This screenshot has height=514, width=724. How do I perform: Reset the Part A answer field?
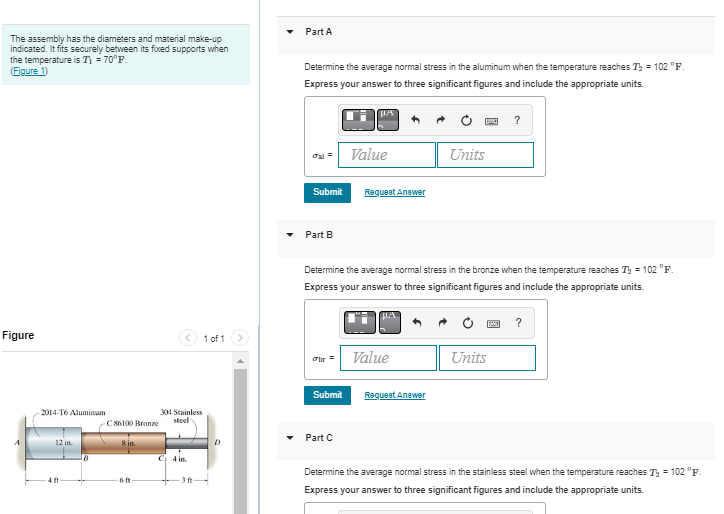click(x=466, y=121)
